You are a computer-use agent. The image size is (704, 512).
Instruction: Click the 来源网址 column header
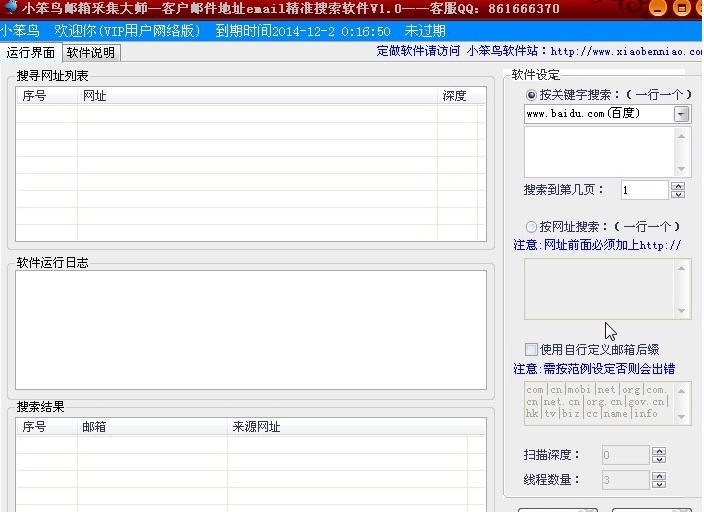pyautogui.click(x=347, y=427)
